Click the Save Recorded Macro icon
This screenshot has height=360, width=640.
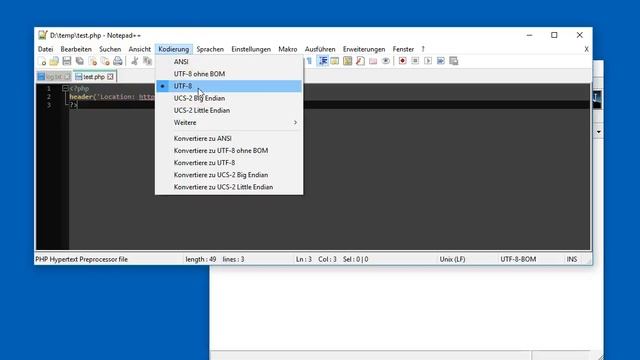click(453, 61)
